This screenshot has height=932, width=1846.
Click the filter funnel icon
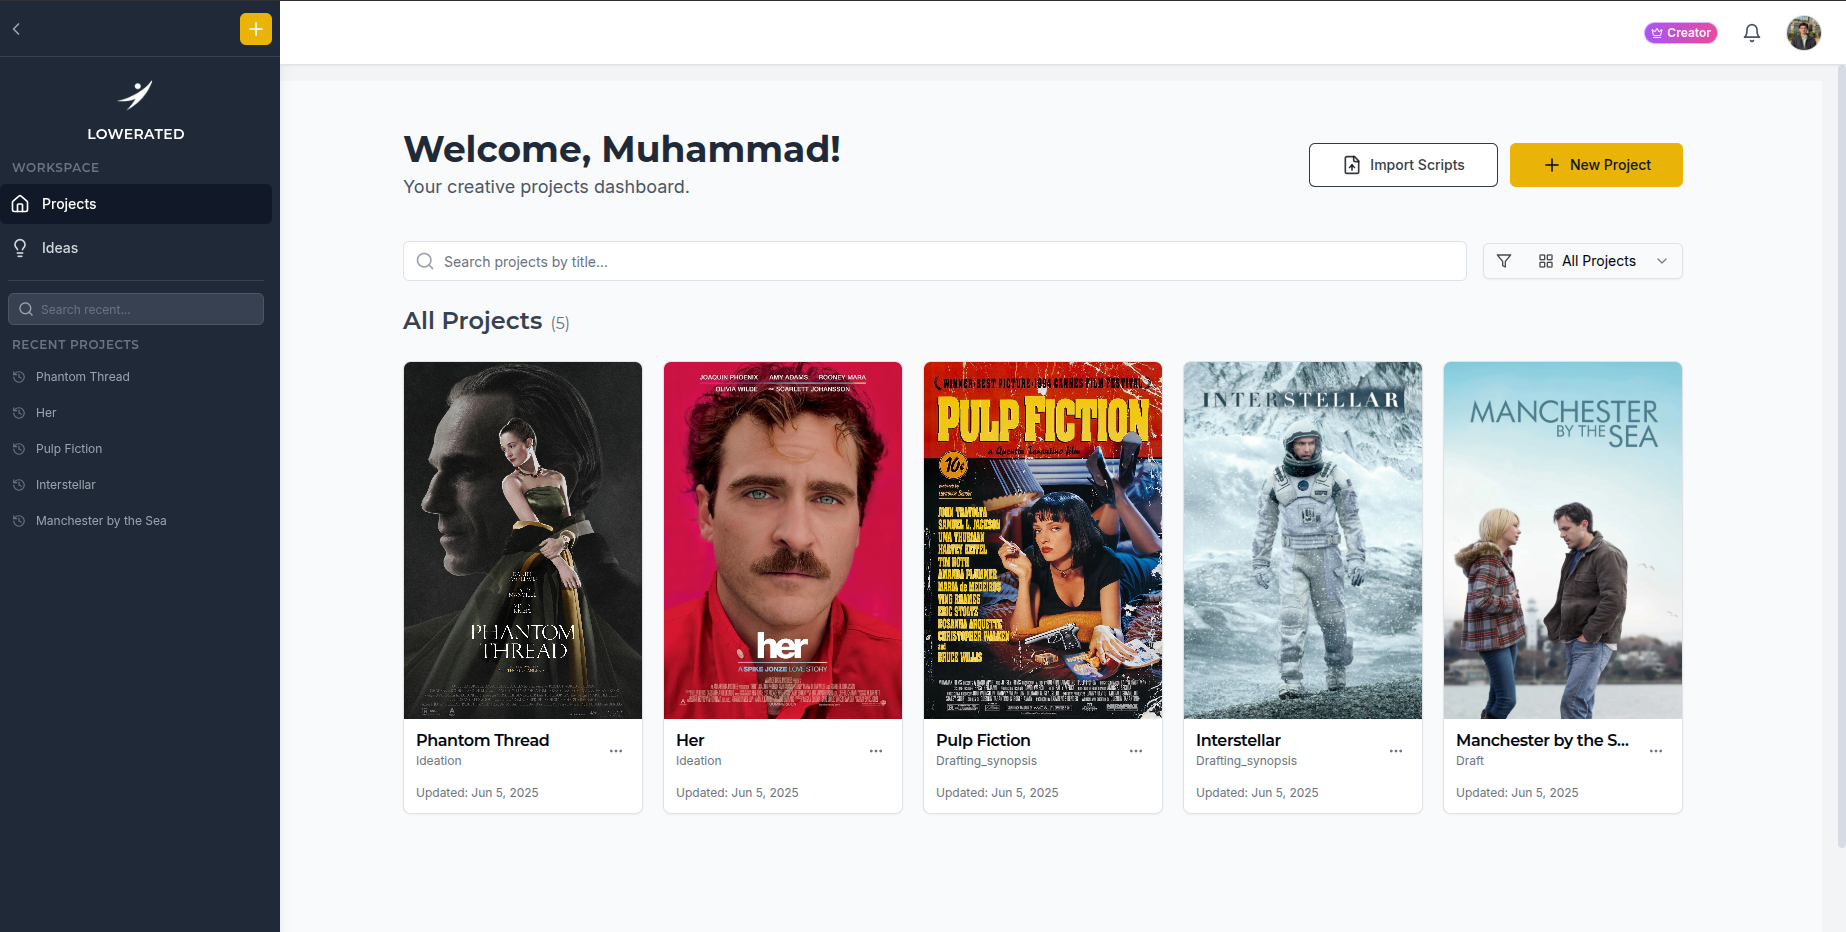(1504, 261)
